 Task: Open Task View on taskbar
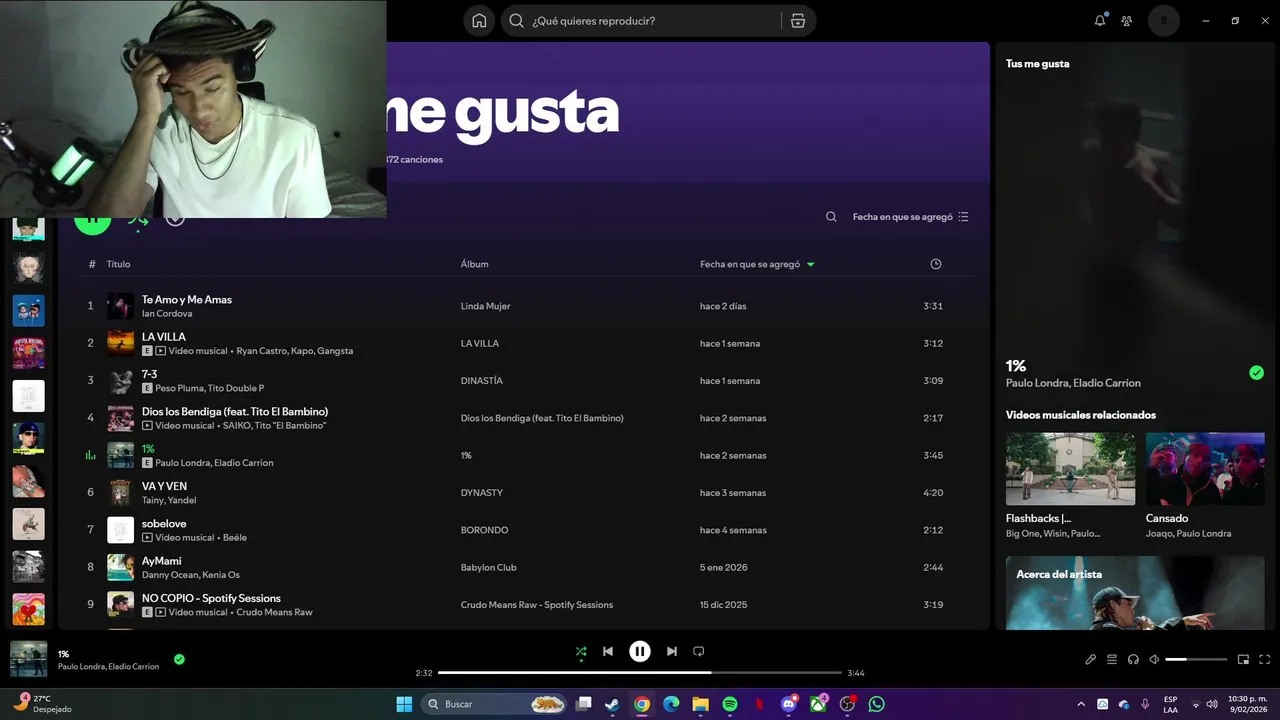point(584,704)
